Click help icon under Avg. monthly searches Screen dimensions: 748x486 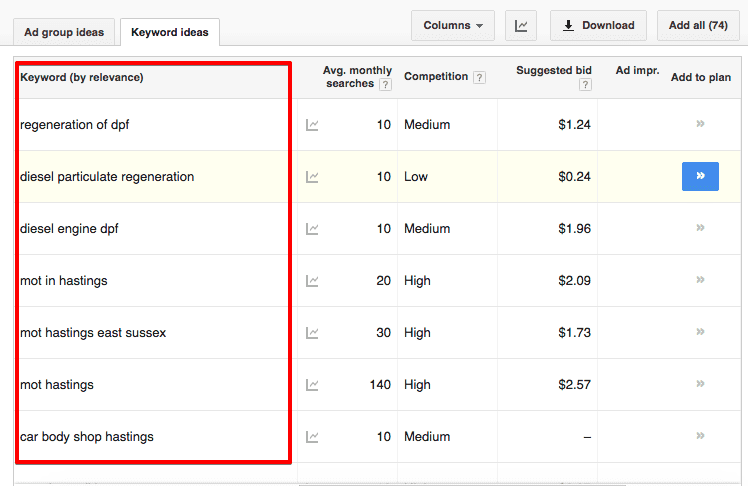tap(385, 85)
